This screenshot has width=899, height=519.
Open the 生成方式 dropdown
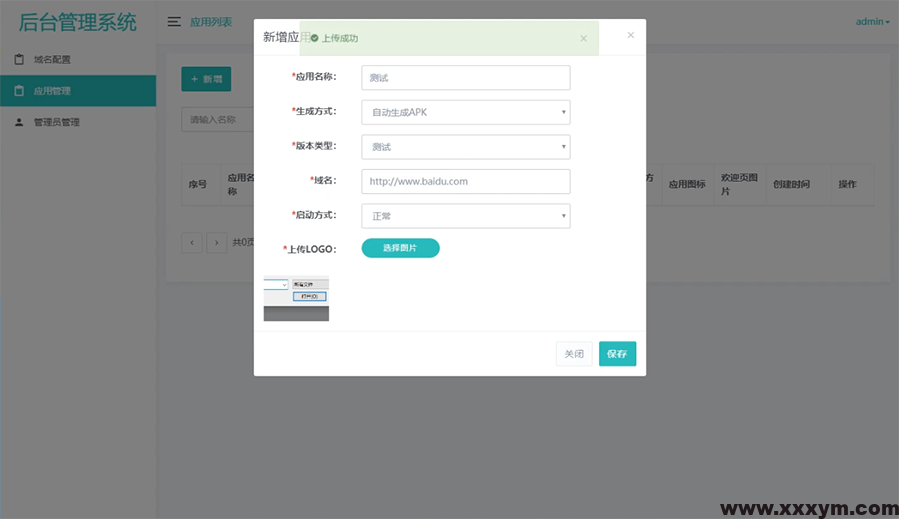pyautogui.click(x=465, y=112)
